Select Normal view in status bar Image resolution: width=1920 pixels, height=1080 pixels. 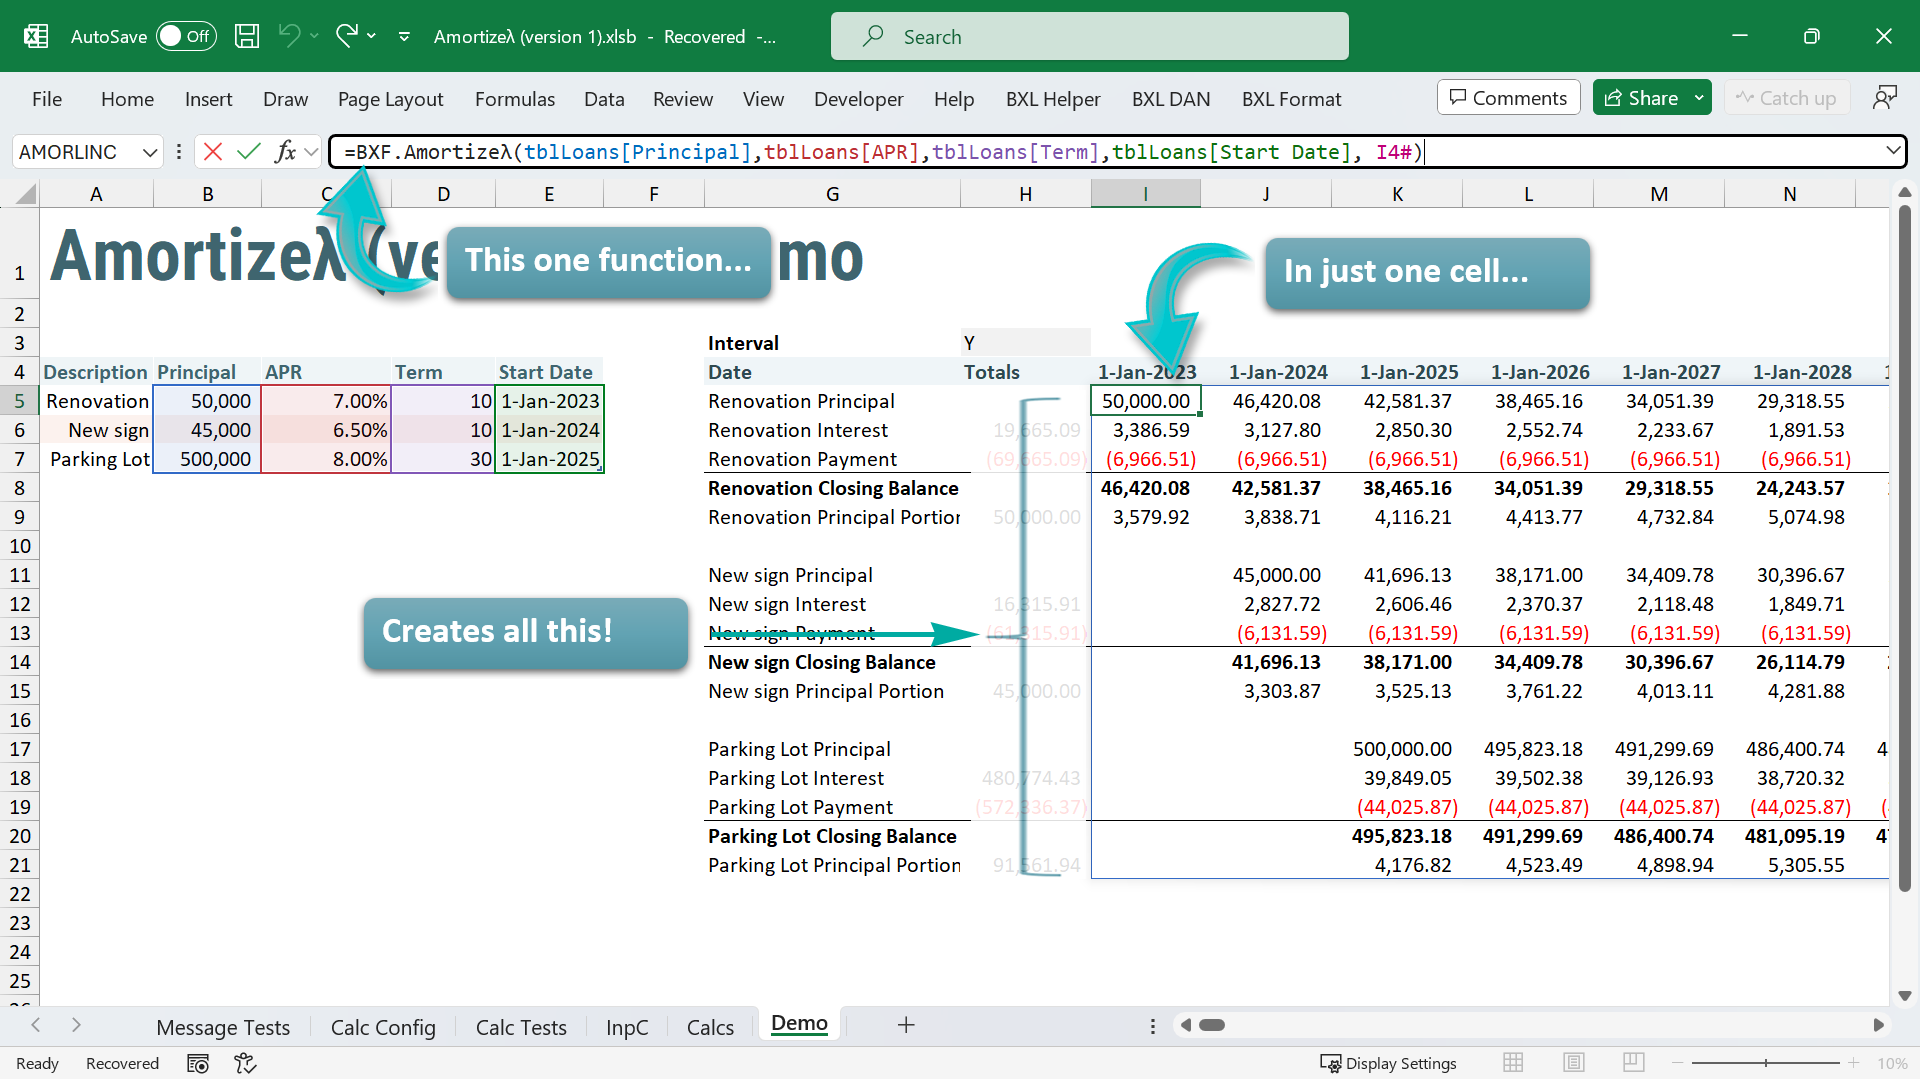(x=1513, y=1063)
